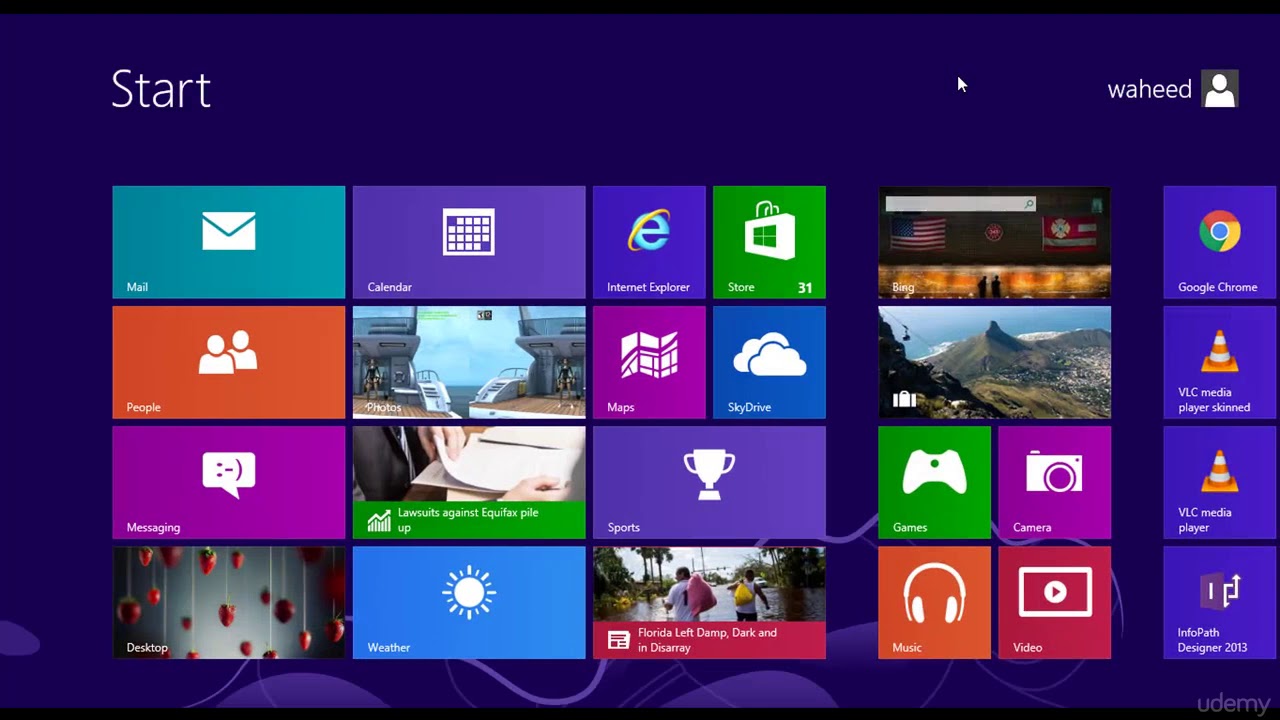1280x720 pixels.
Task: Open the Camera app tile
Action: pyautogui.click(x=1054, y=482)
